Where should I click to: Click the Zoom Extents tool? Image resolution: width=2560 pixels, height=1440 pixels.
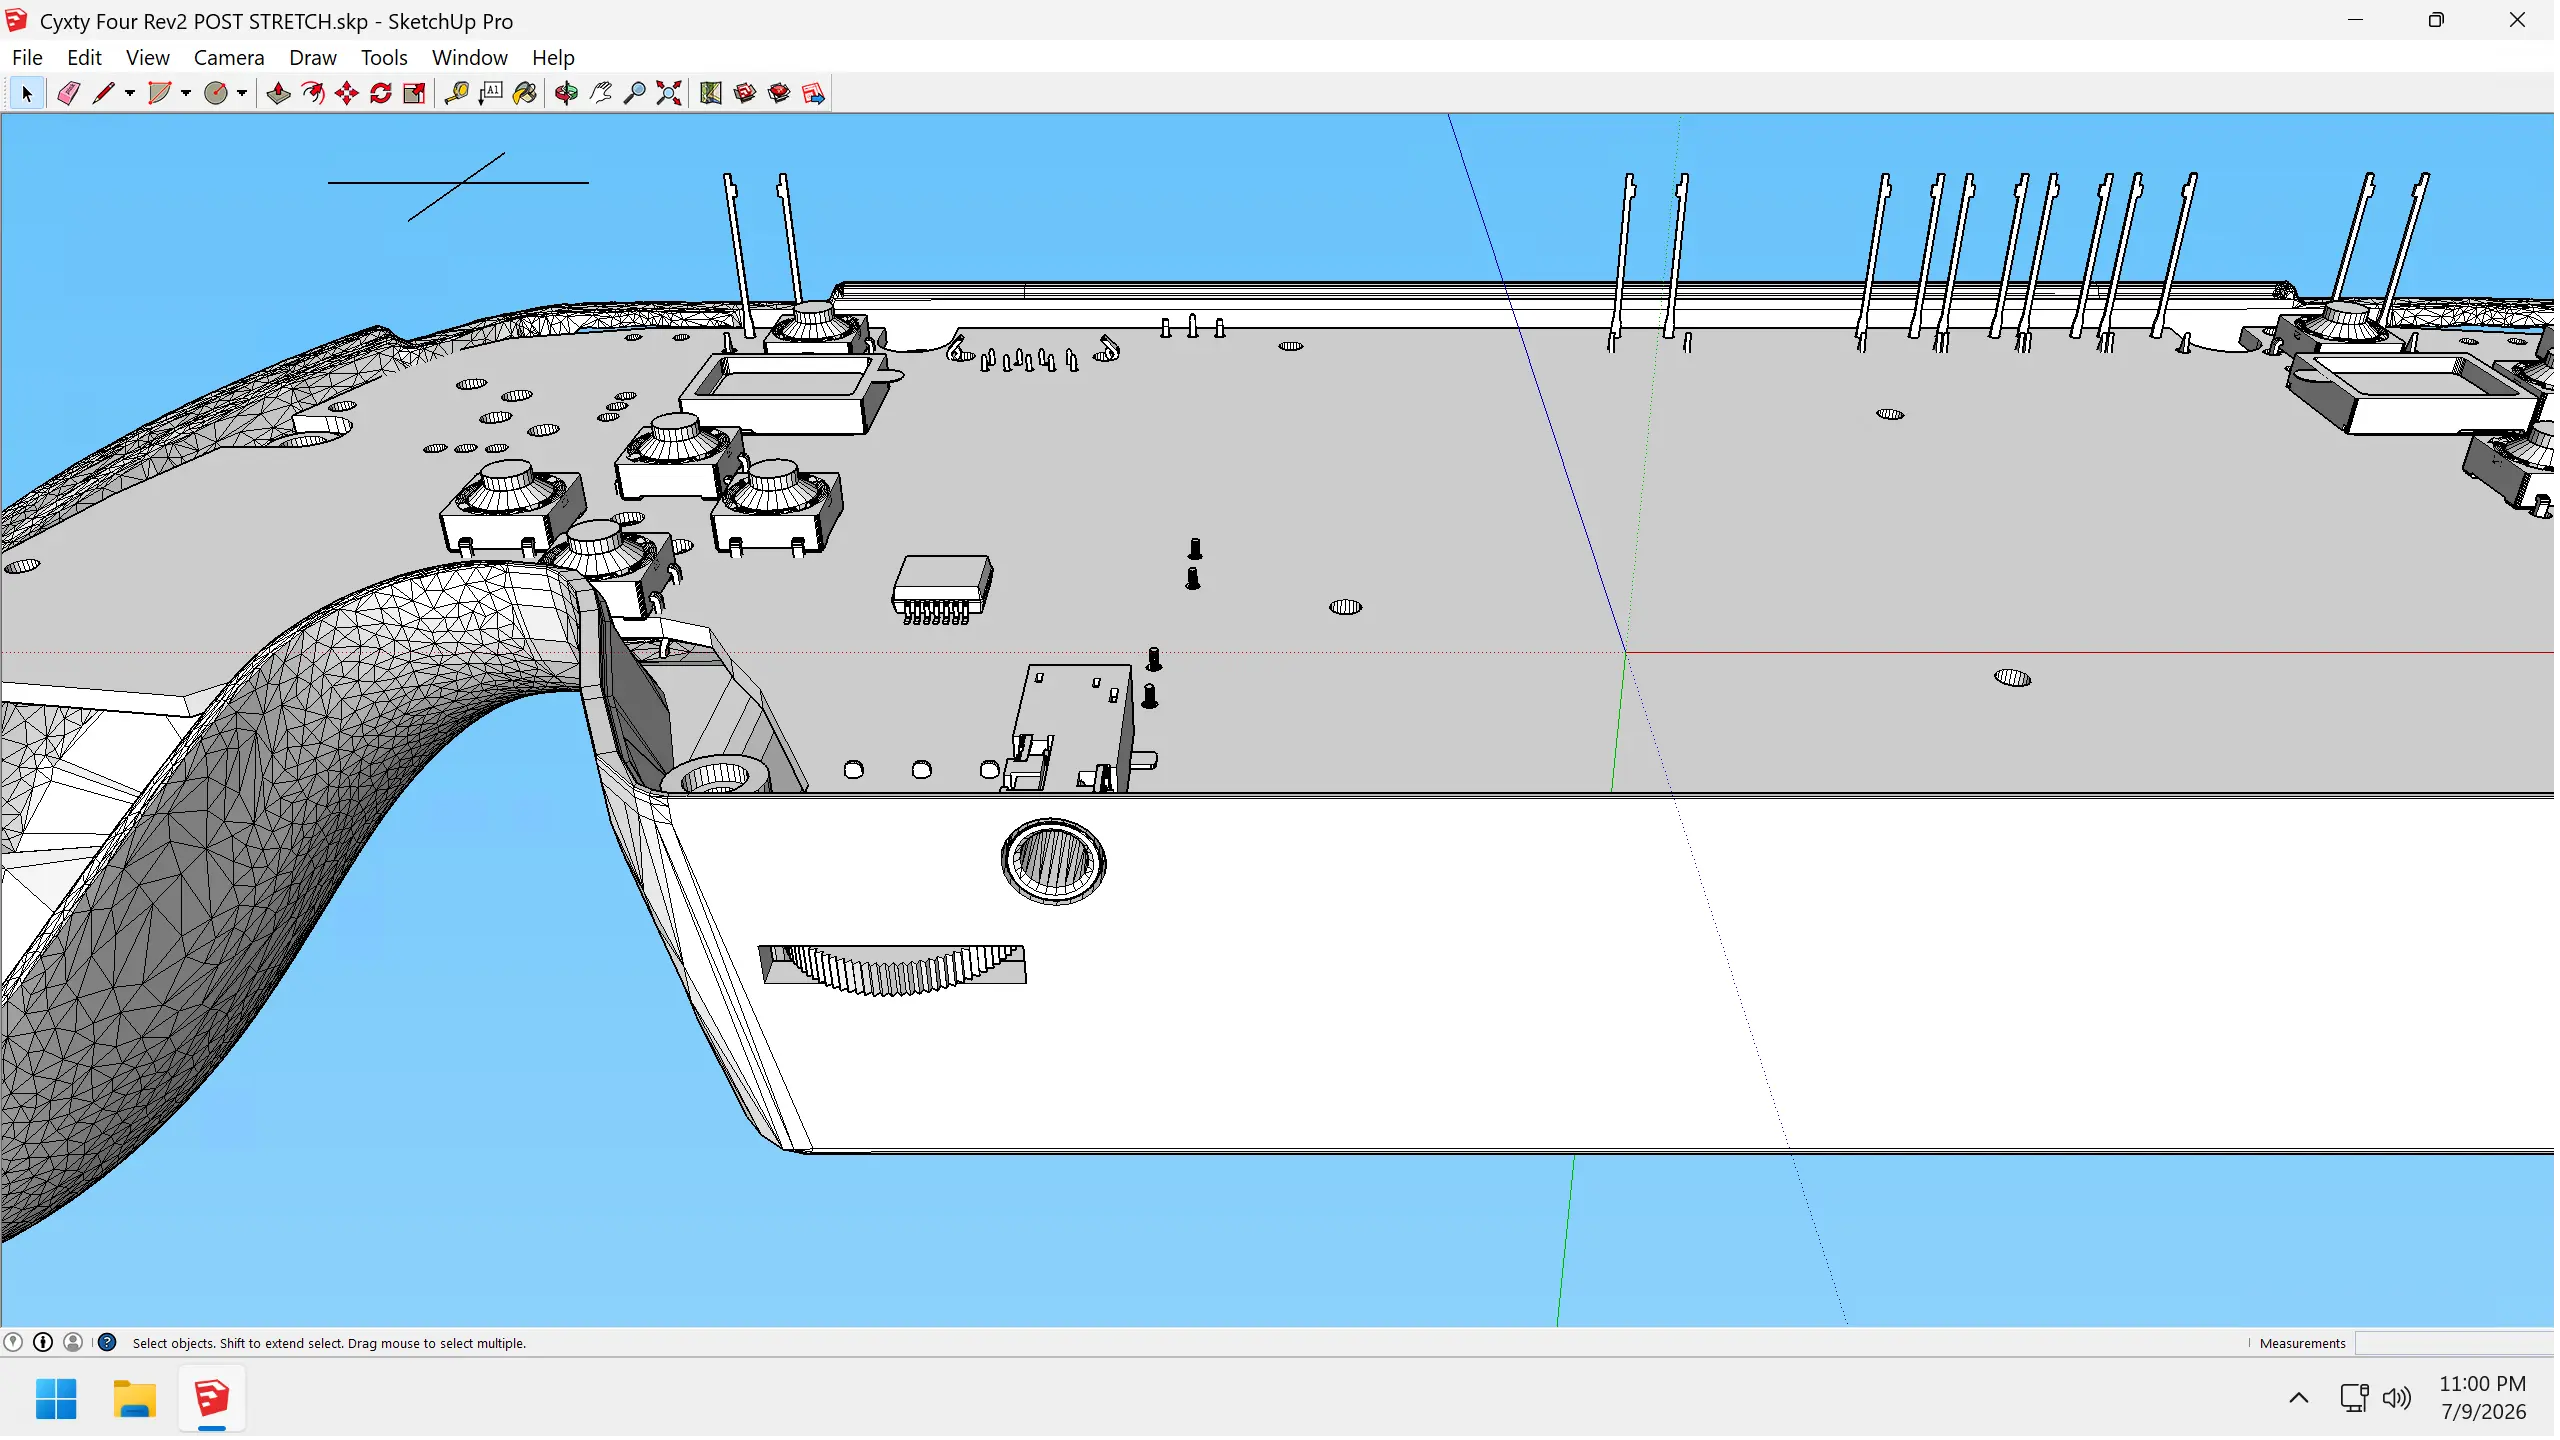point(669,93)
